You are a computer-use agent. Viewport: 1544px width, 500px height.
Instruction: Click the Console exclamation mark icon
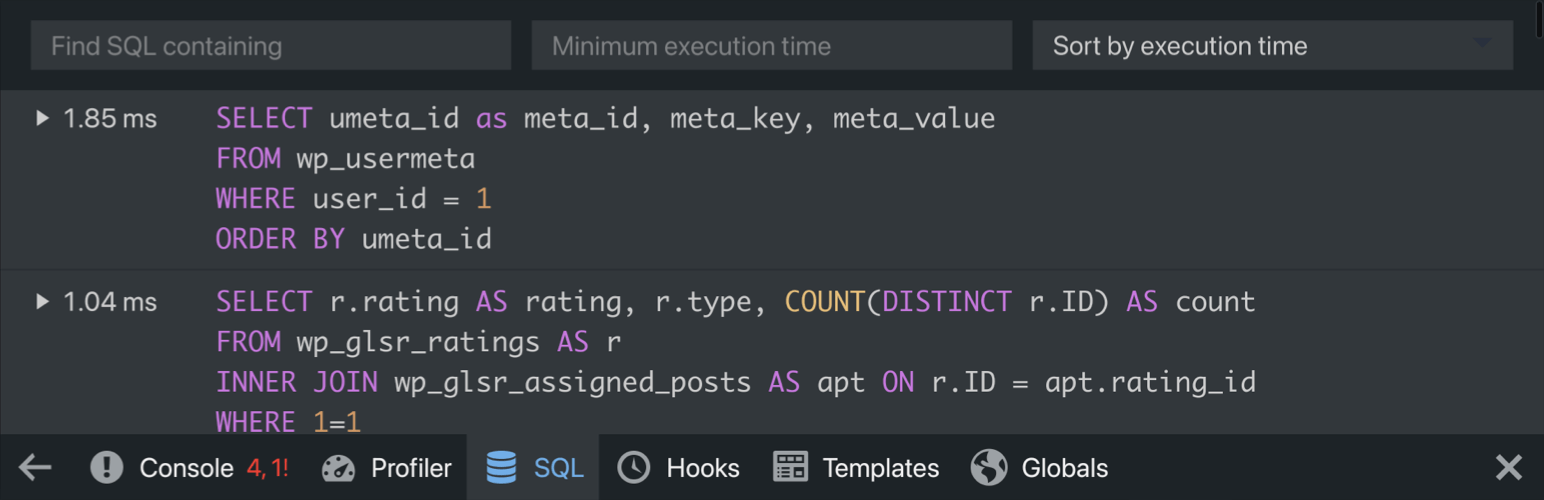(x=106, y=467)
